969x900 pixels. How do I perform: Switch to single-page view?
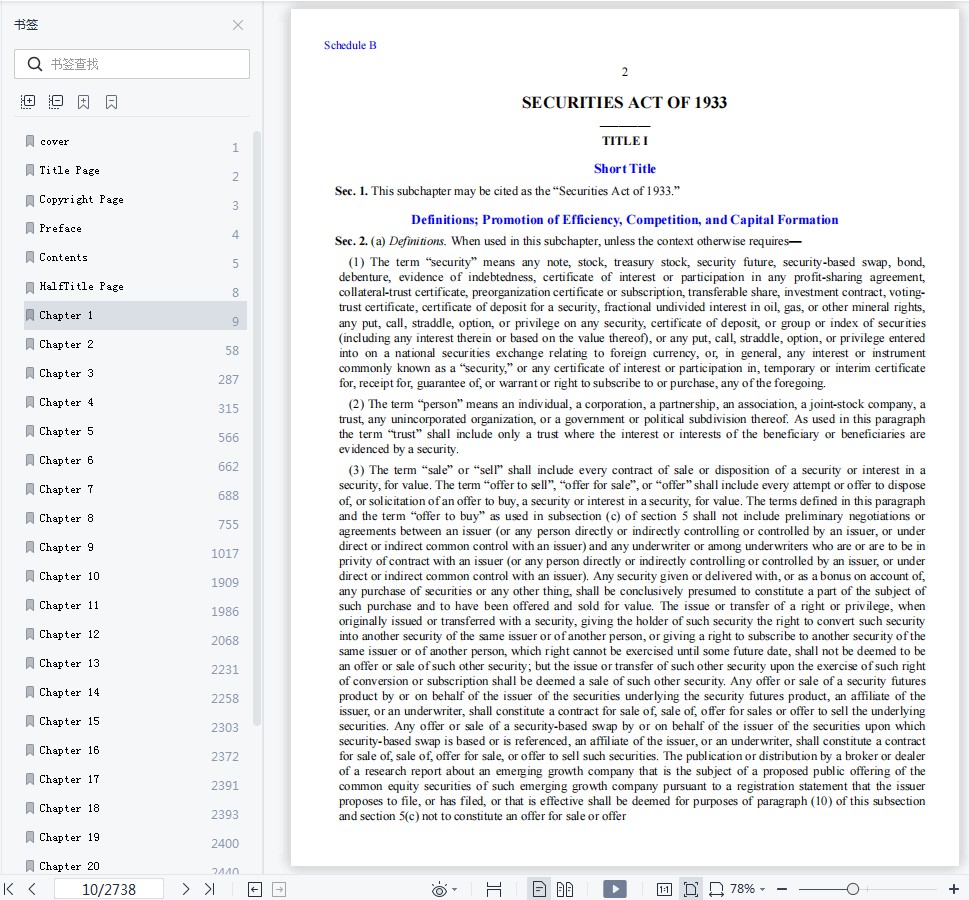(x=539, y=889)
